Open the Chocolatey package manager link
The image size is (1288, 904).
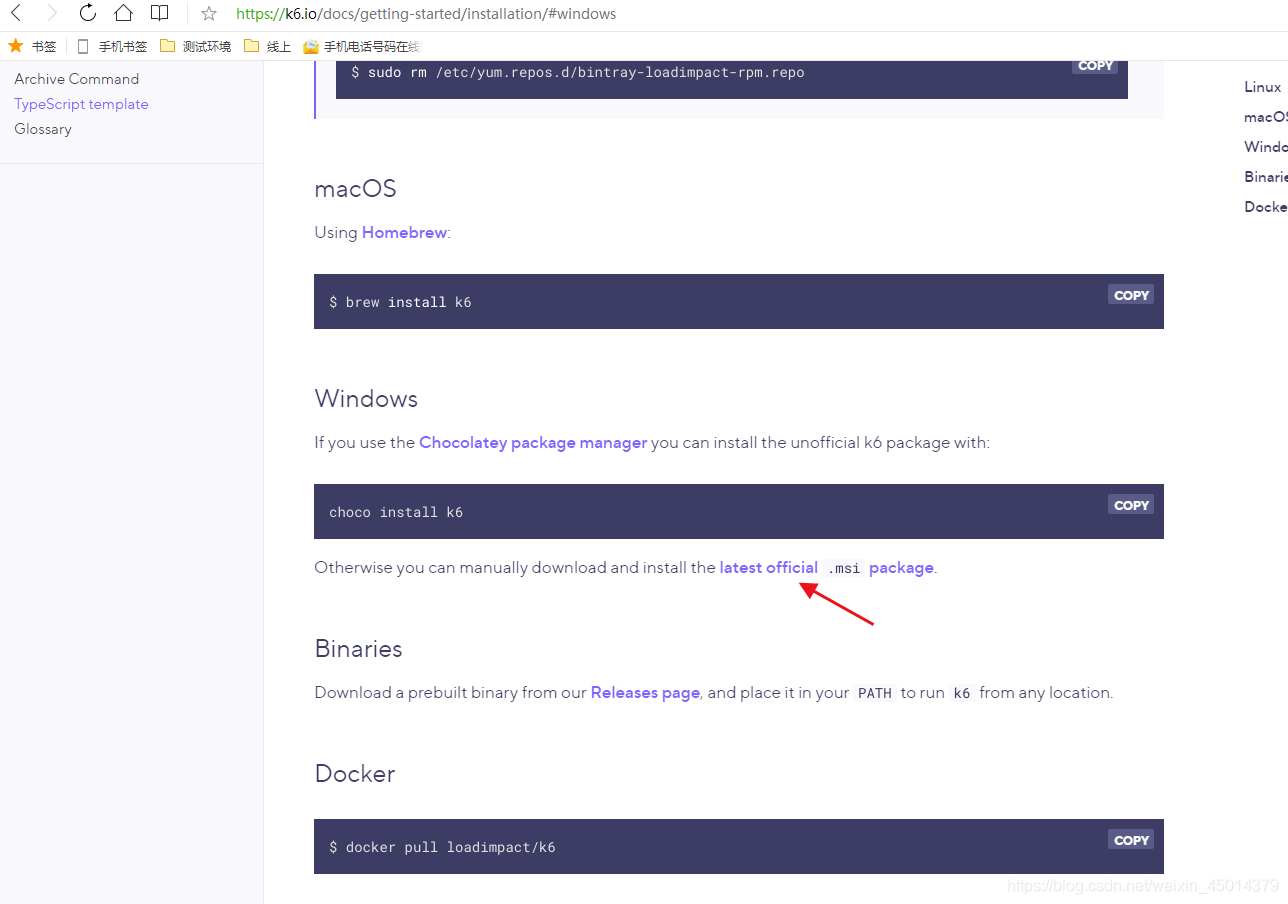point(533,442)
